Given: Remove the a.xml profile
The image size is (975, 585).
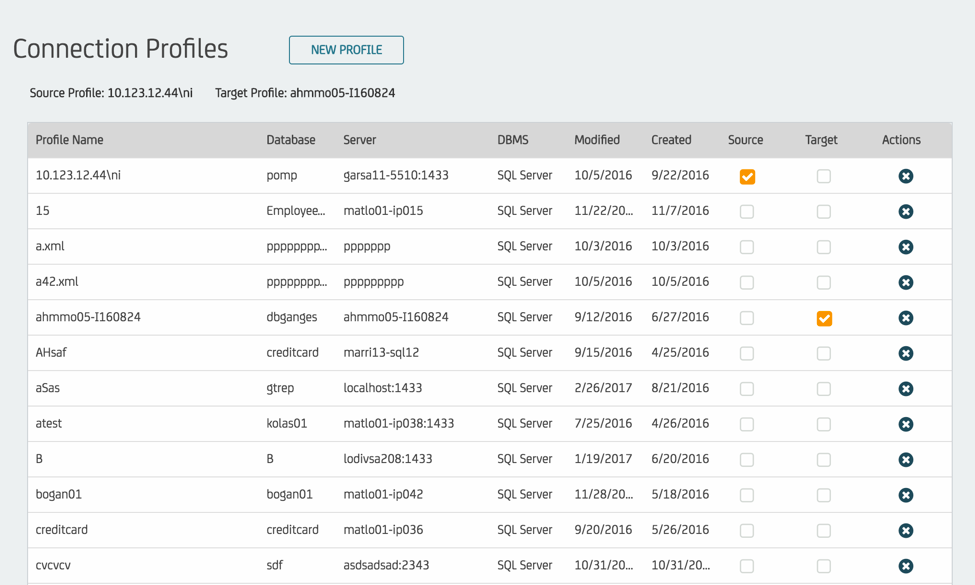Looking at the screenshot, I should point(905,247).
